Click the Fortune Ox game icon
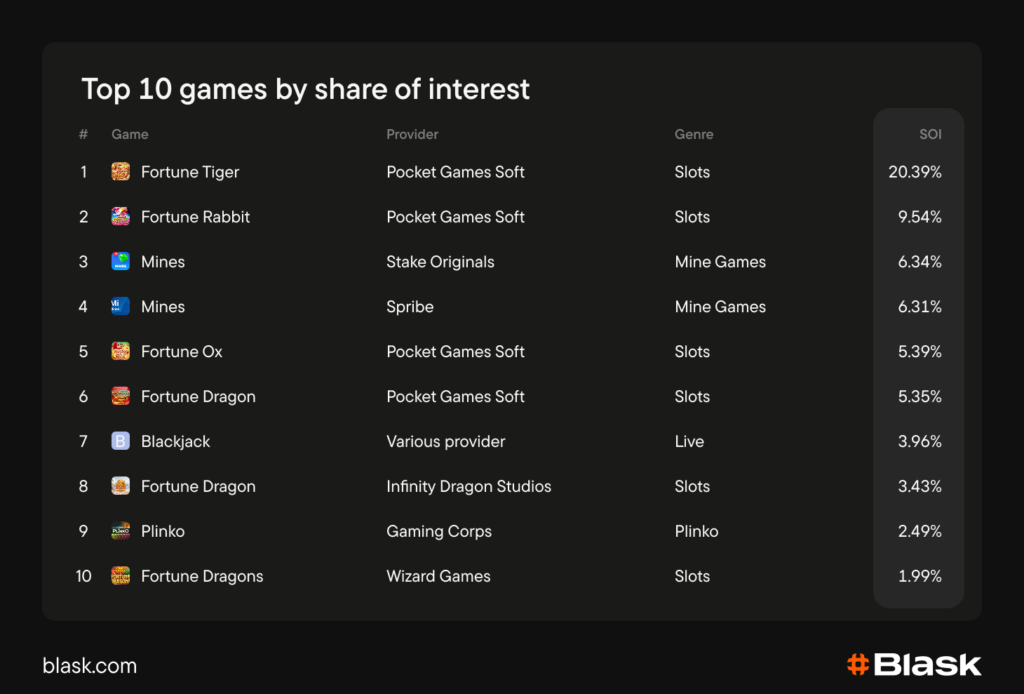1024x694 pixels. click(x=120, y=352)
